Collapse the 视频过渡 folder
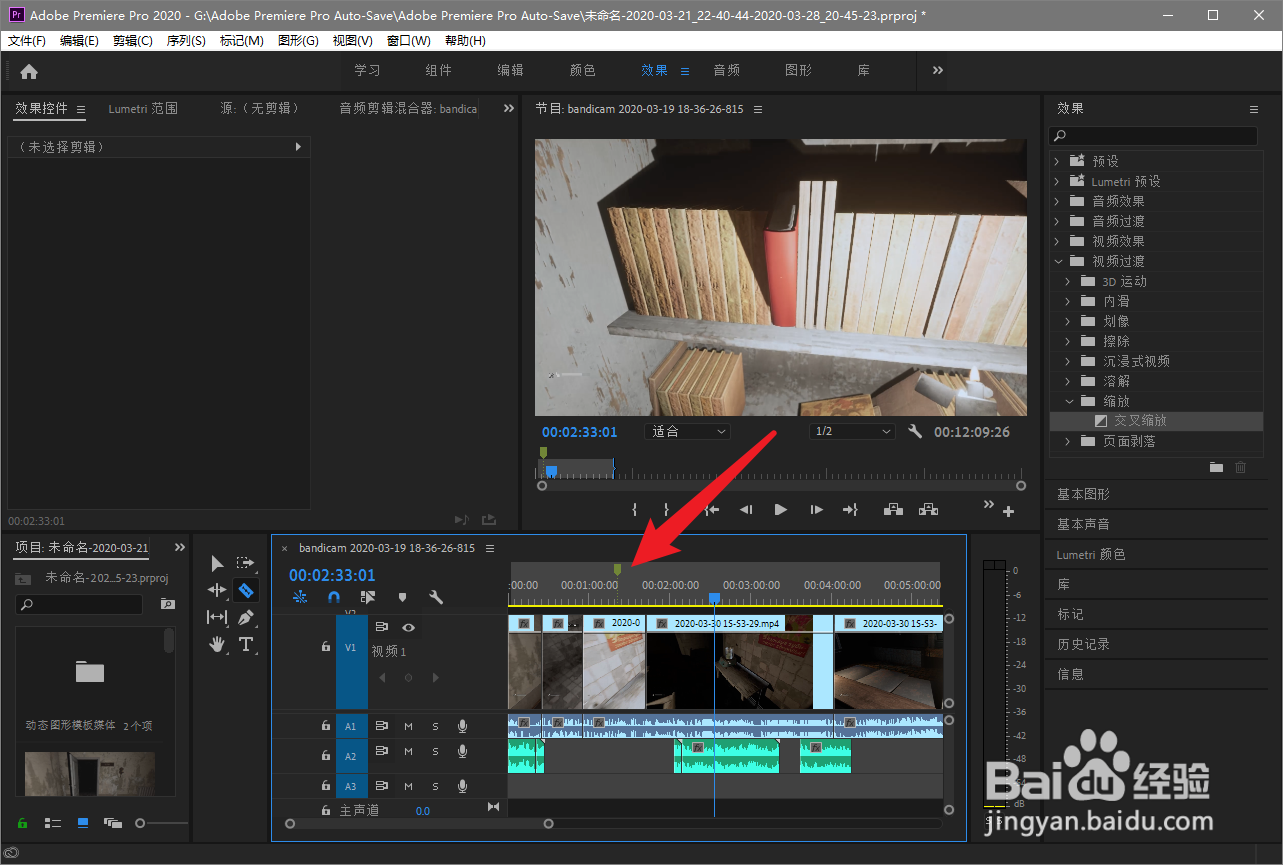 tap(1058, 261)
